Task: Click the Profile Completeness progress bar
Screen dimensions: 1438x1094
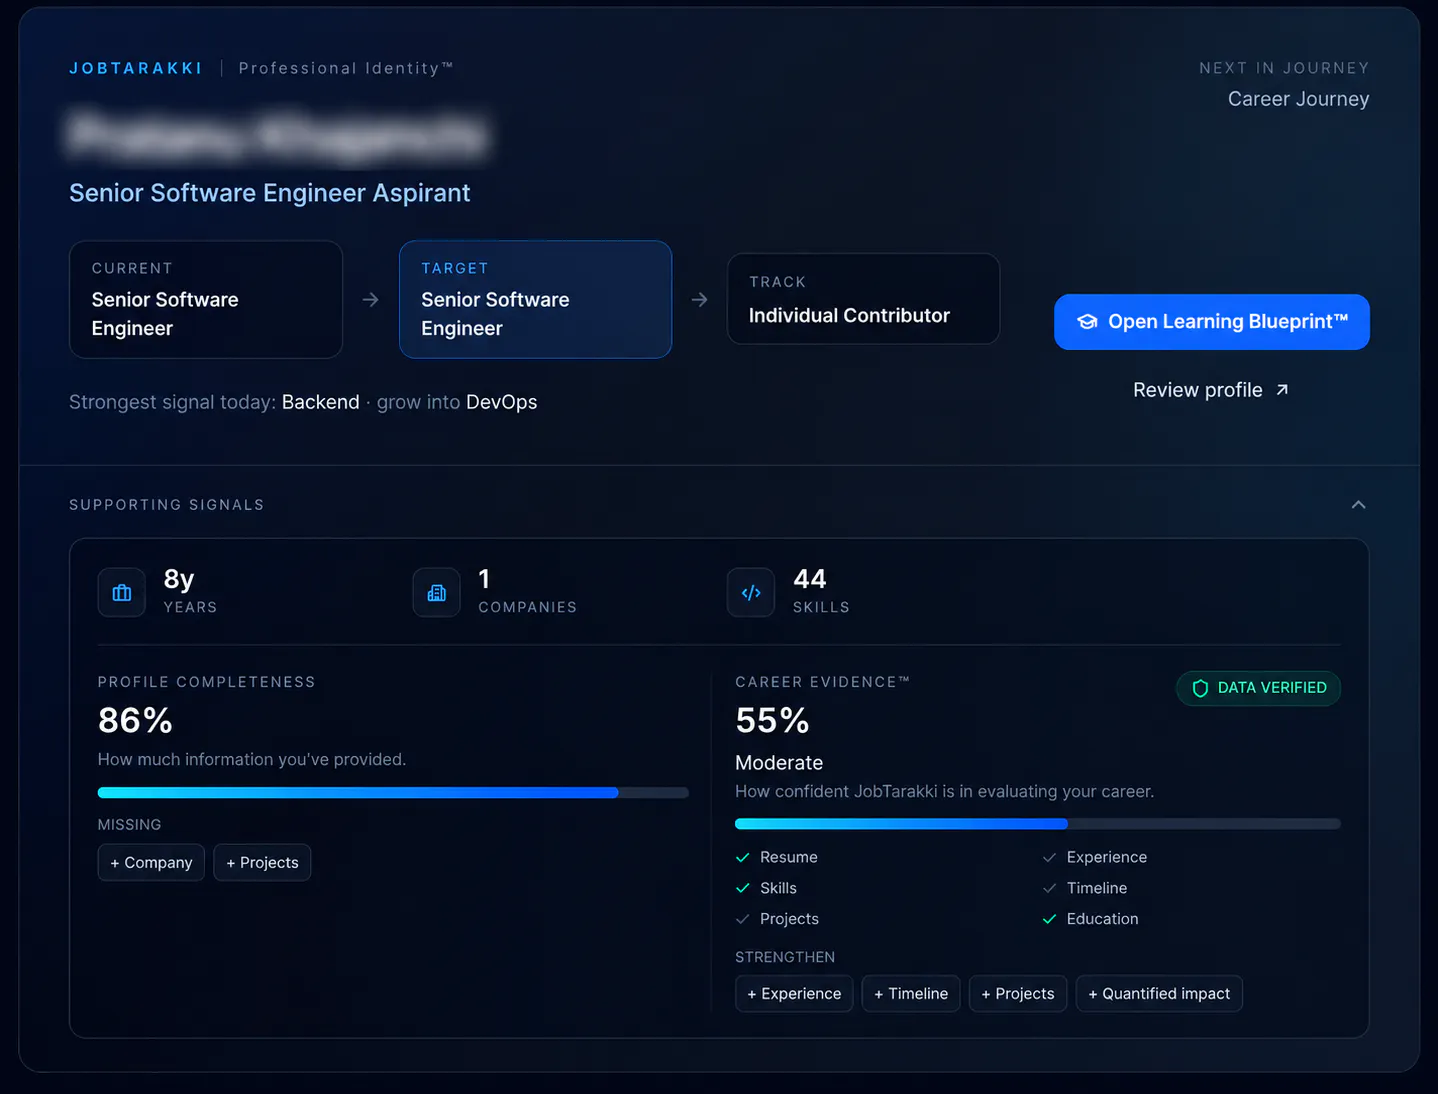Action: [393, 793]
